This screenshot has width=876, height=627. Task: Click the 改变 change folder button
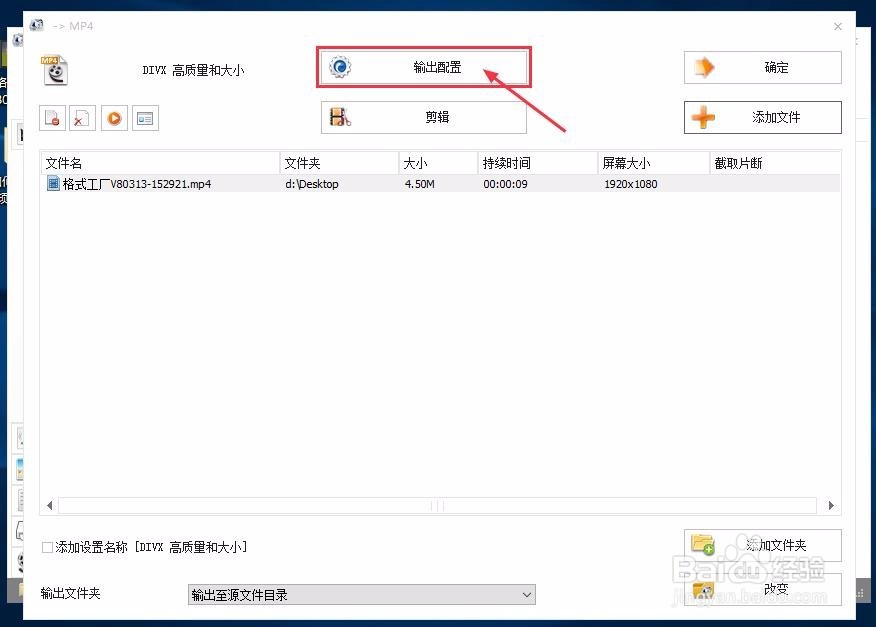(x=762, y=590)
